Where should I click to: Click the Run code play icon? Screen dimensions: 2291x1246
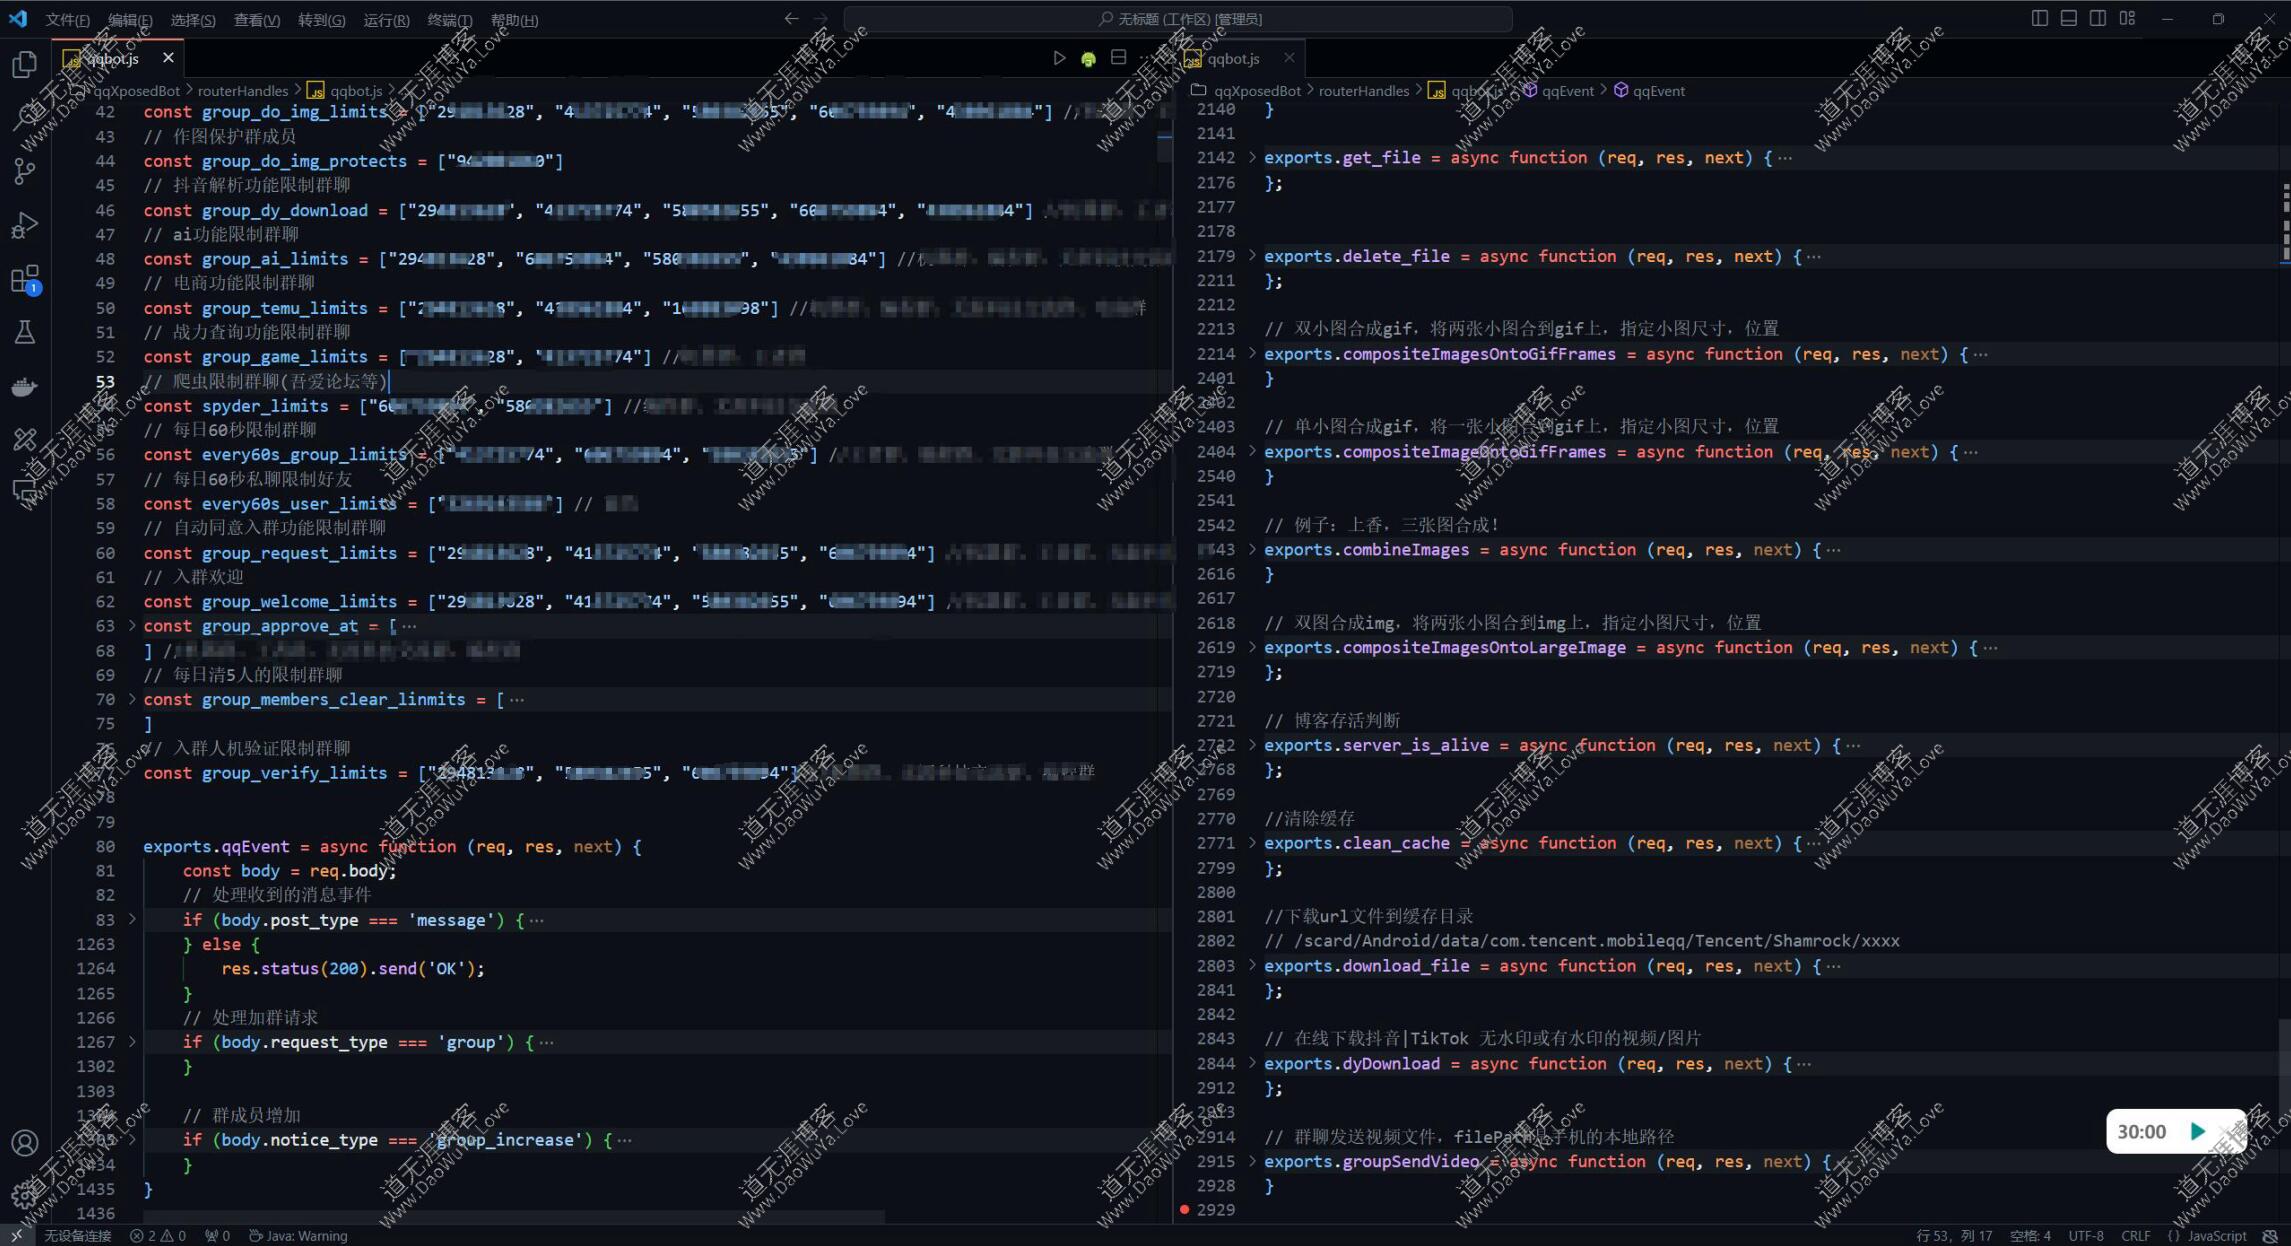pyautogui.click(x=1059, y=58)
